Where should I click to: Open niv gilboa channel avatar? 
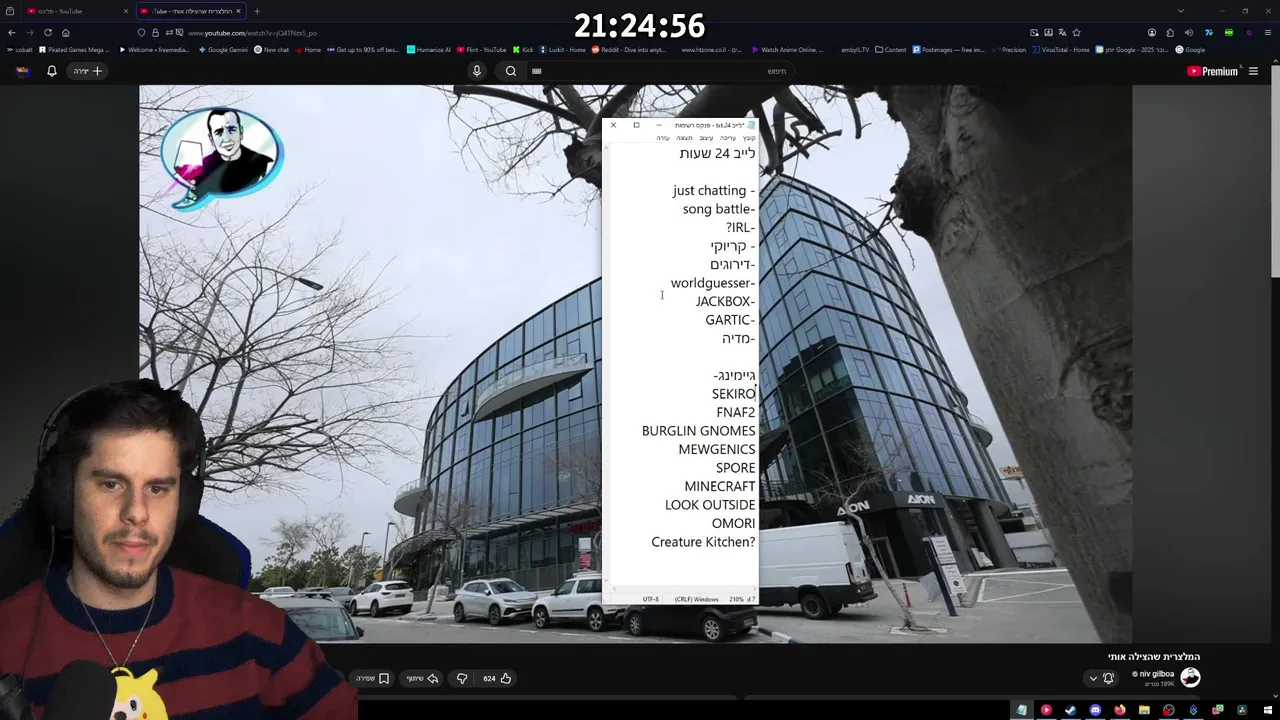pyautogui.click(x=1190, y=677)
